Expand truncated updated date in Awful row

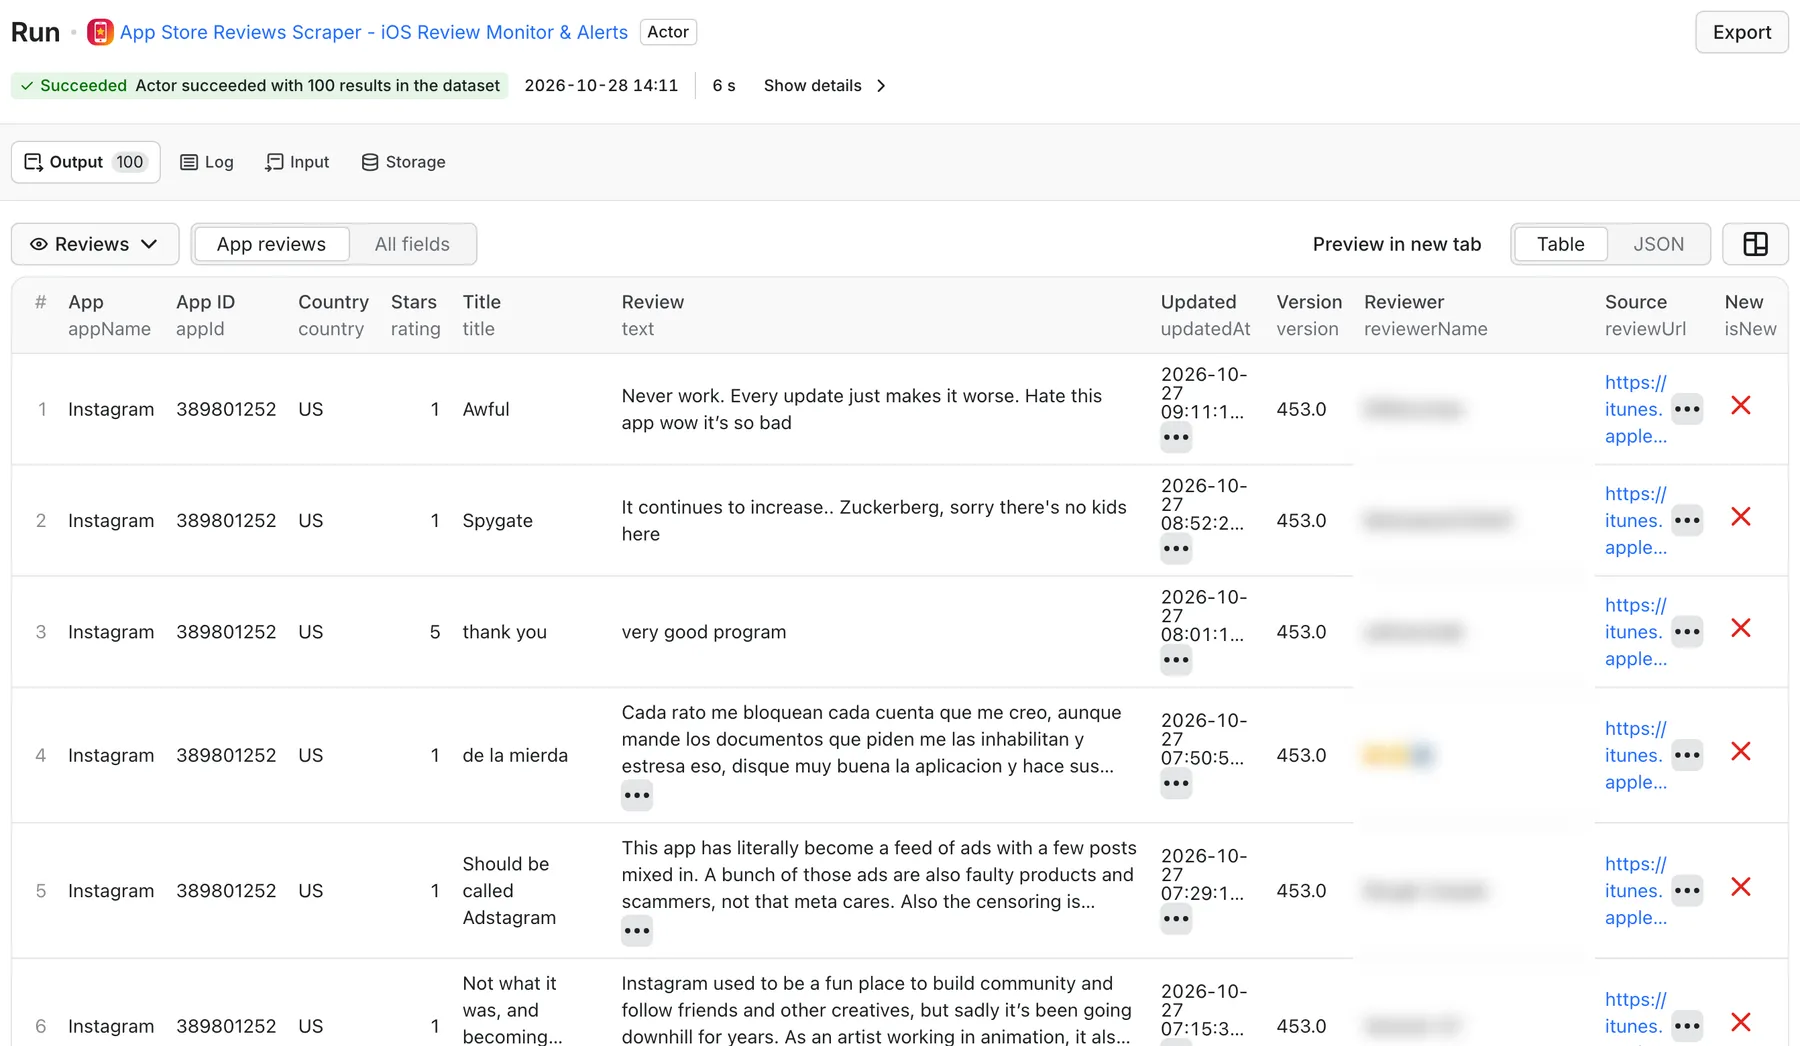[1176, 437]
